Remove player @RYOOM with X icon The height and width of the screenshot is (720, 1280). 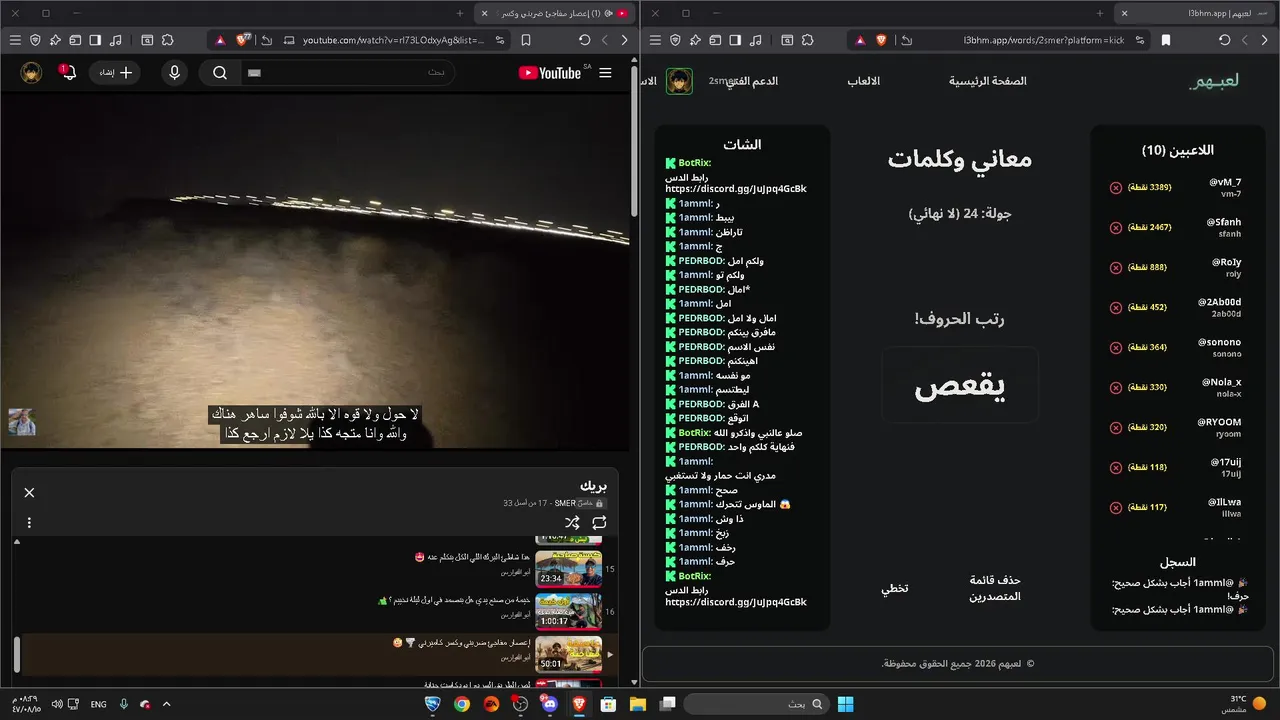(1116, 427)
